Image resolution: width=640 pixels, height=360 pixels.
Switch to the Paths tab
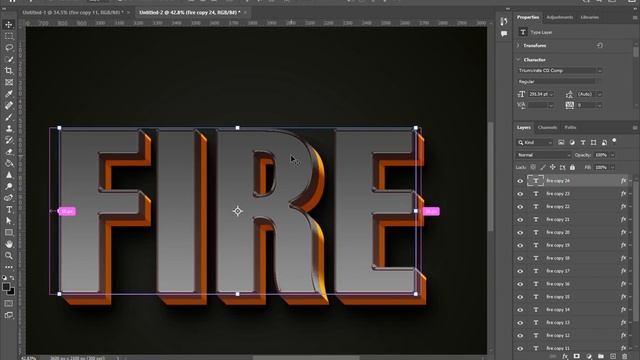(570, 127)
